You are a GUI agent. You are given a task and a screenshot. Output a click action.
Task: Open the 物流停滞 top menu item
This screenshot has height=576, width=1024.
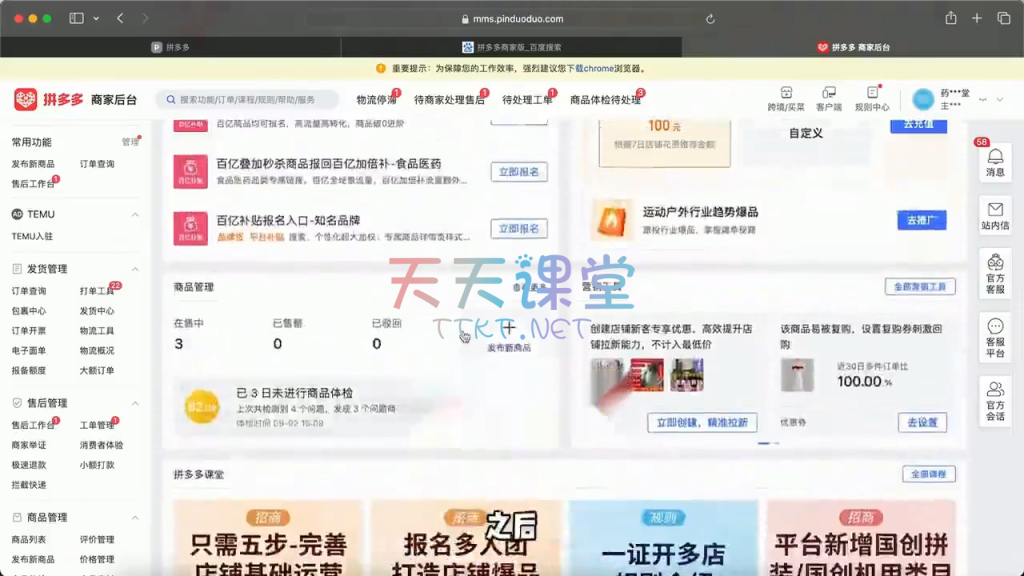click(x=377, y=100)
